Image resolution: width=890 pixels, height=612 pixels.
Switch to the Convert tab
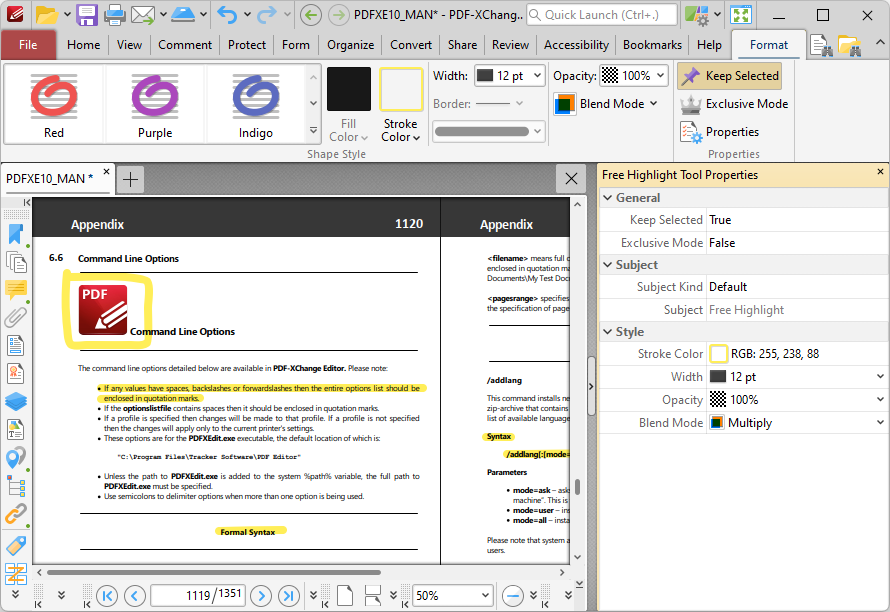click(410, 45)
